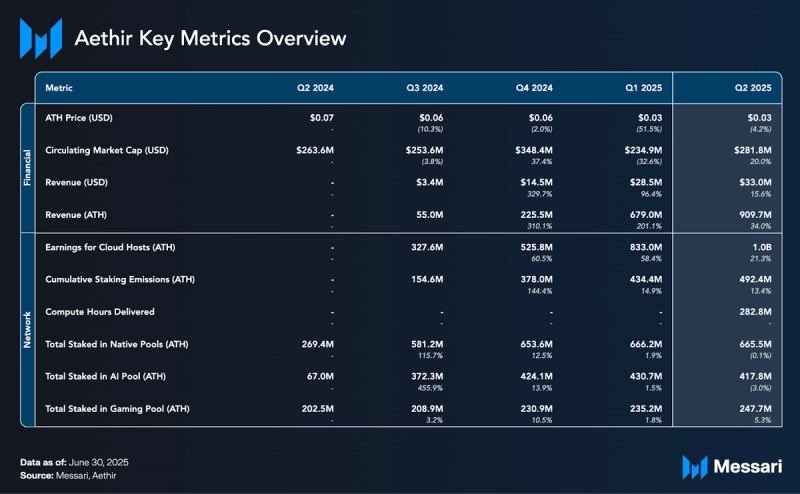This screenshot has height=494, width=800.
Task: Click the 581.2M native pools staked value
Action: (427, 344)
